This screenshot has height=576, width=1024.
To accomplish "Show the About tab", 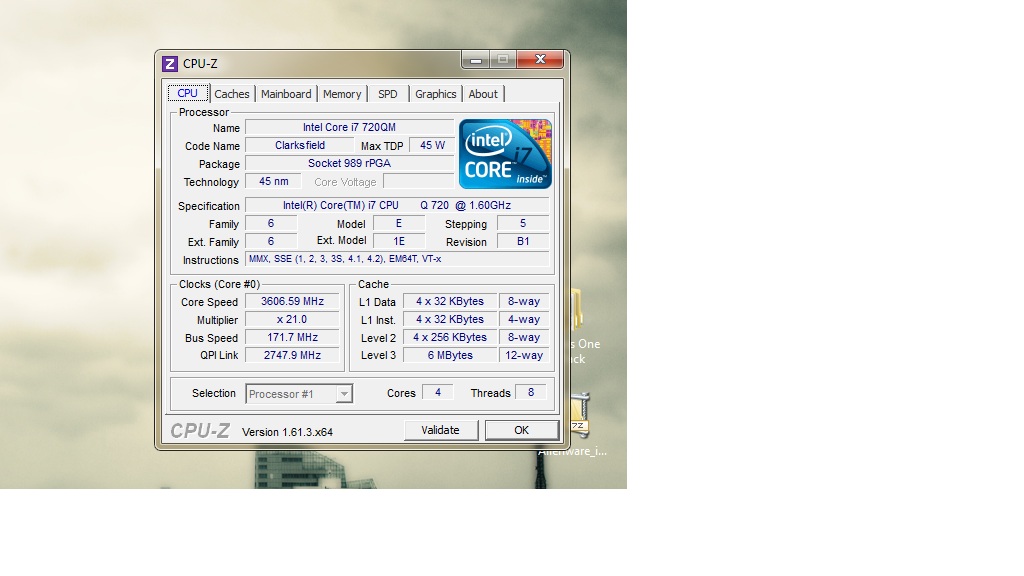I will [x=483, y=94].
